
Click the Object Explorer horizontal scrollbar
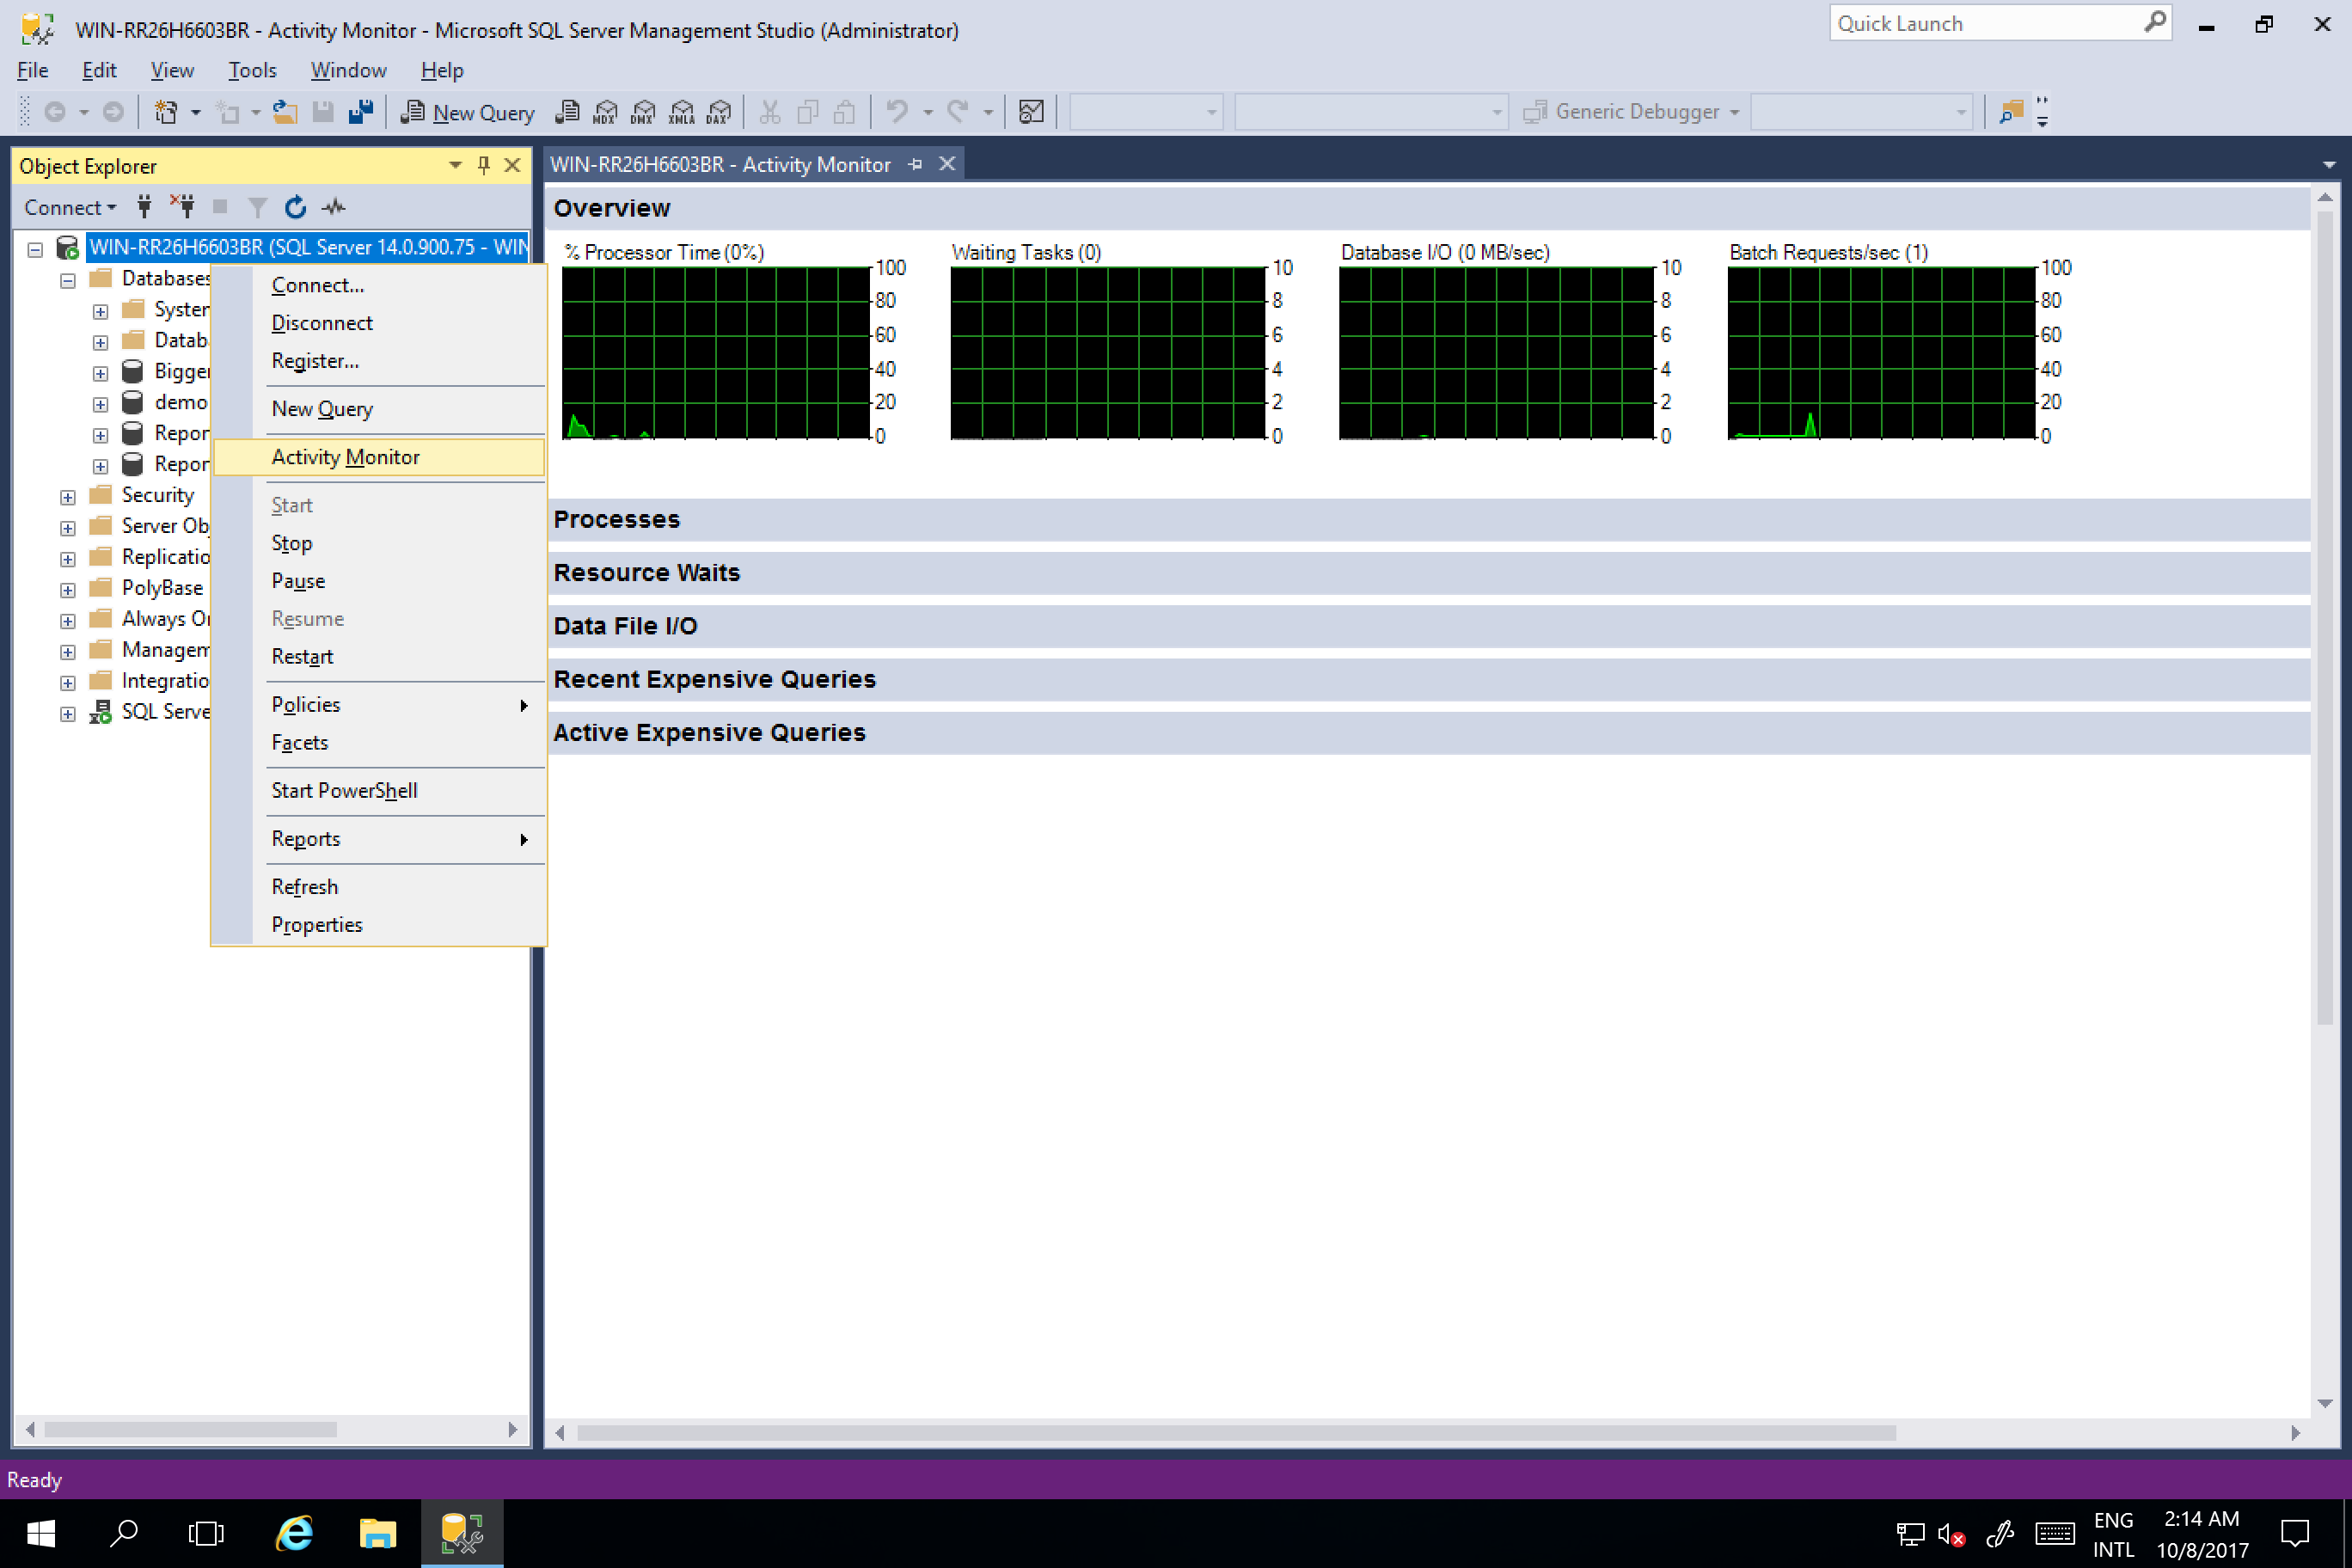click(x=191, y=1430)
